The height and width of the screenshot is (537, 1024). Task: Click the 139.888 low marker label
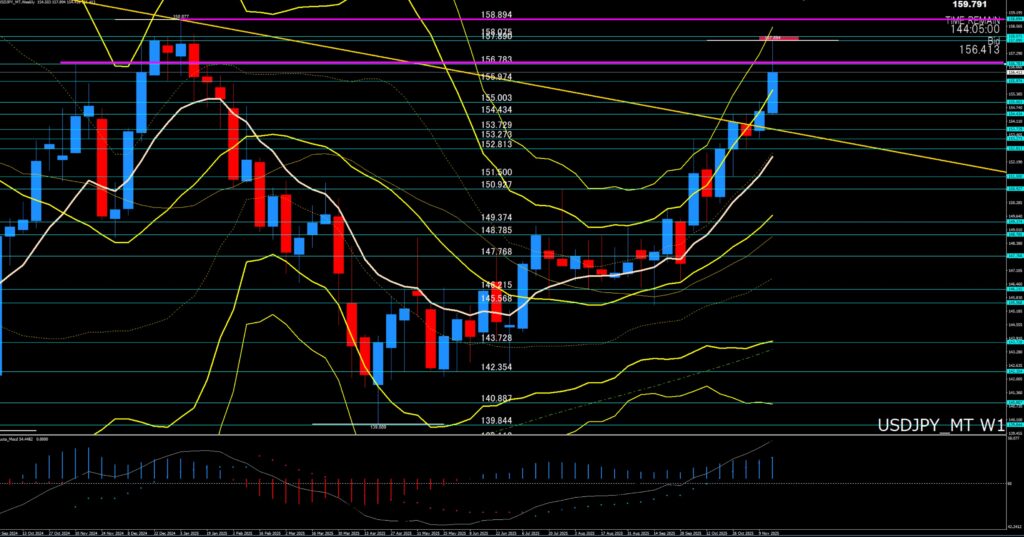(x=378, y=427)
